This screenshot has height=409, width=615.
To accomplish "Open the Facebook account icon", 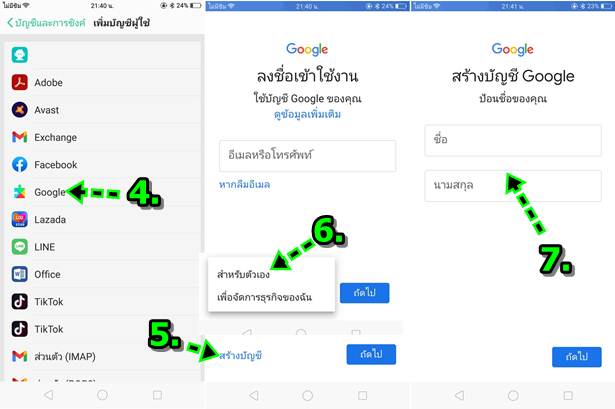I will (20, 165).
